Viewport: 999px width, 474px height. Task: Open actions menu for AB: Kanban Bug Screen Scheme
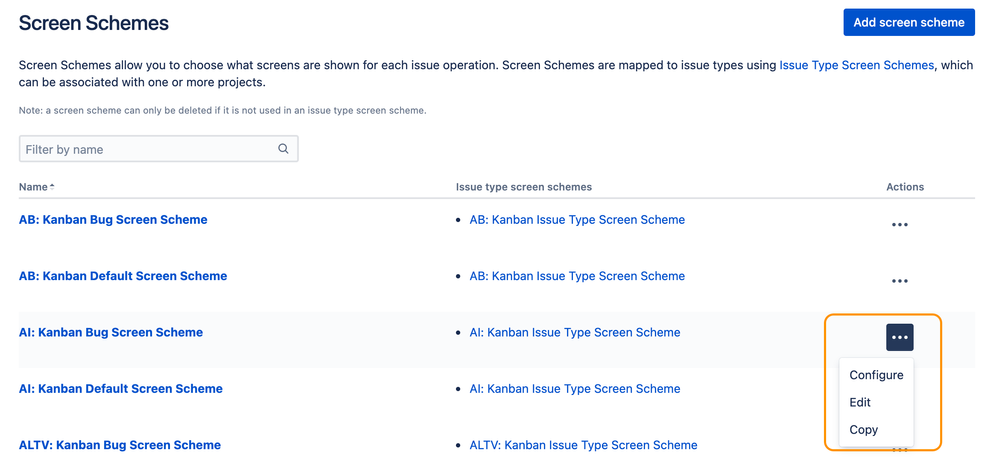[x=899, y=225]
